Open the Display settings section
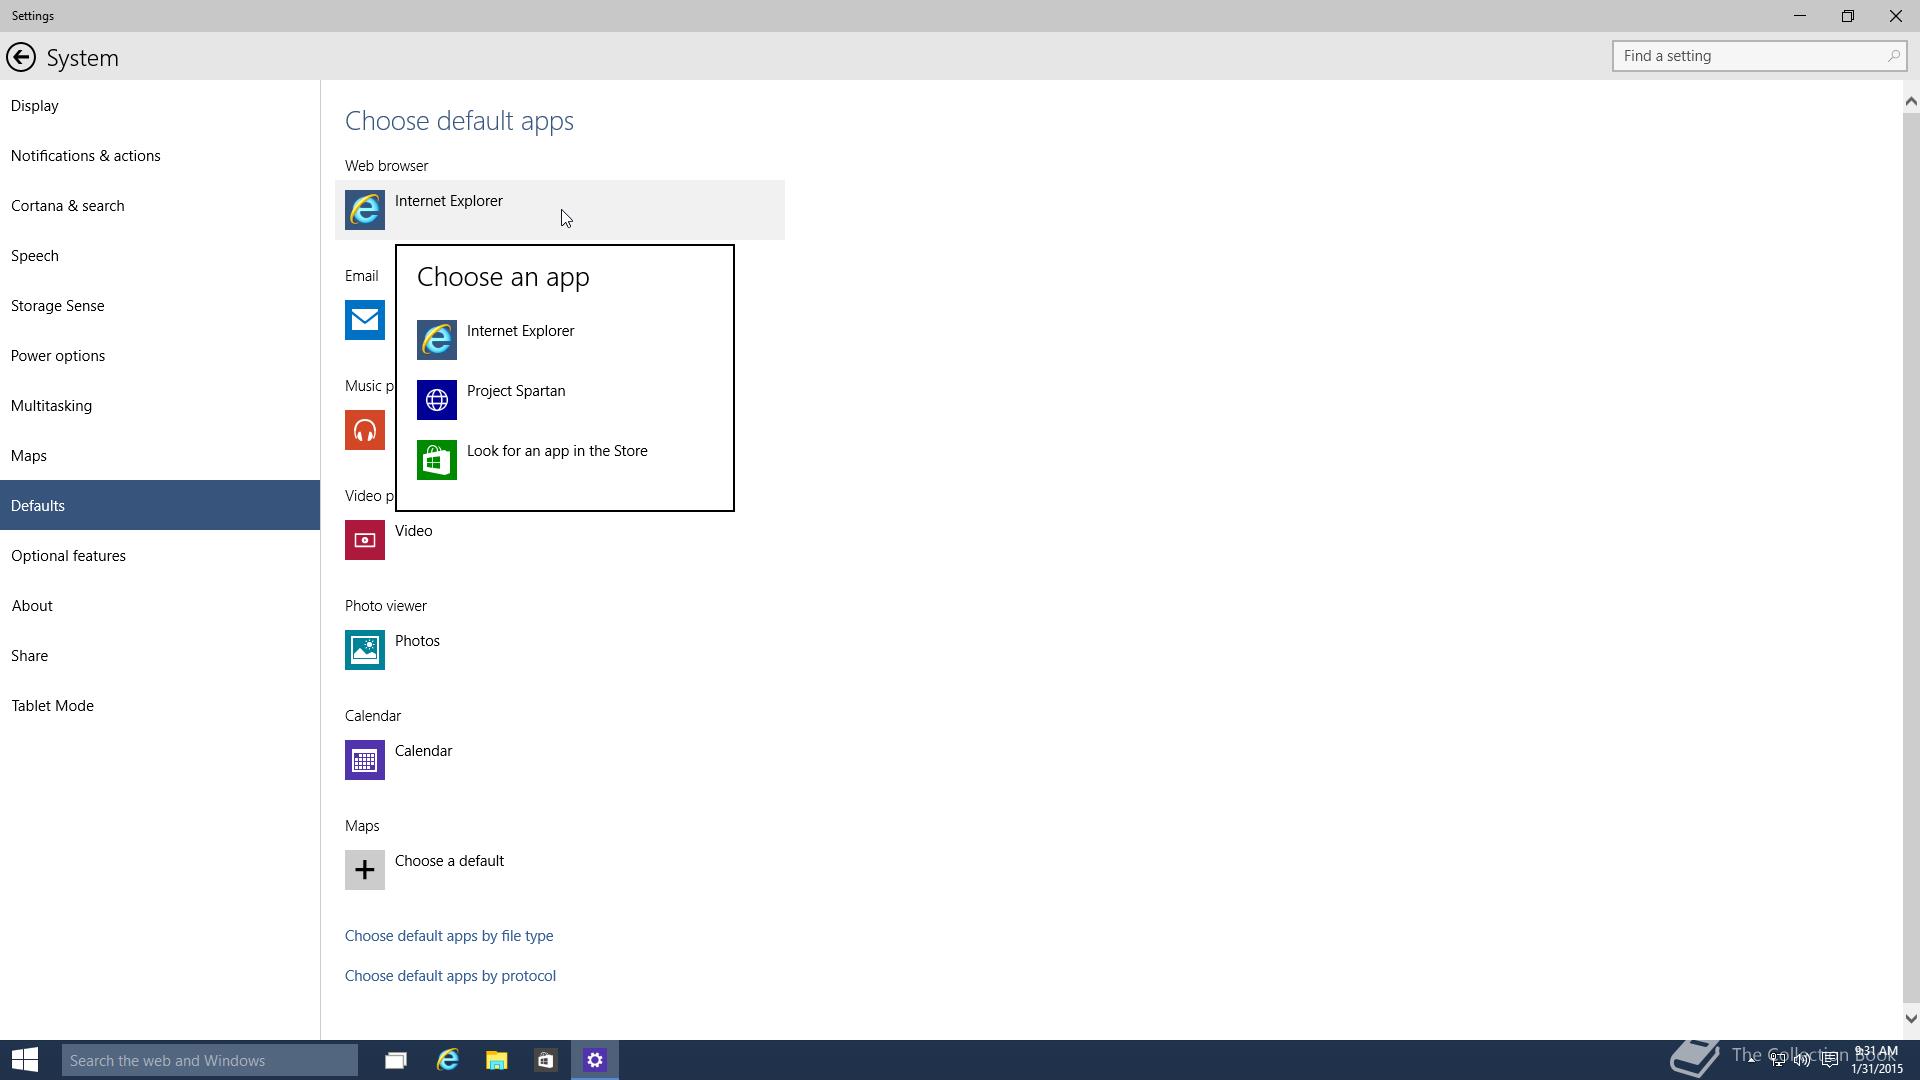 click(160, 105)
